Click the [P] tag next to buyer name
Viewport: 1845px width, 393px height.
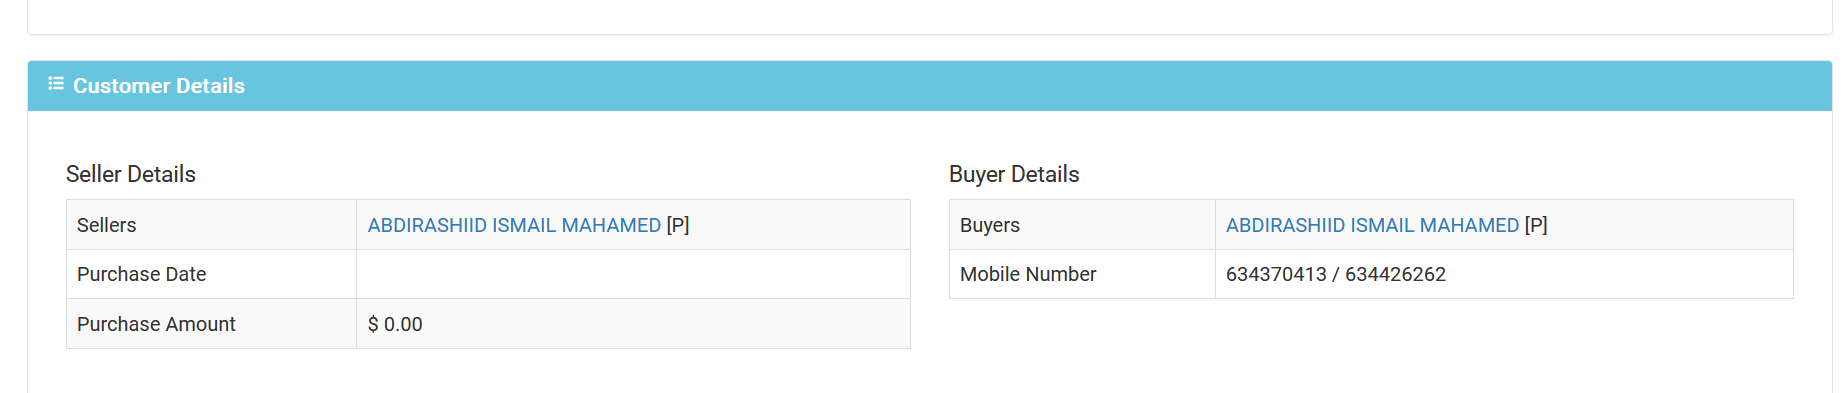[x=1536, y=225]
